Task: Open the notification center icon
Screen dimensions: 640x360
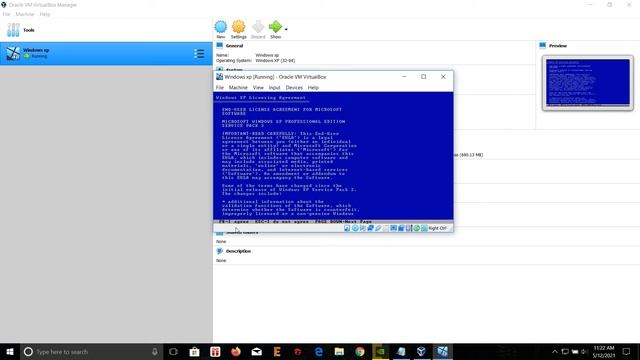Action: coord(626,351)
